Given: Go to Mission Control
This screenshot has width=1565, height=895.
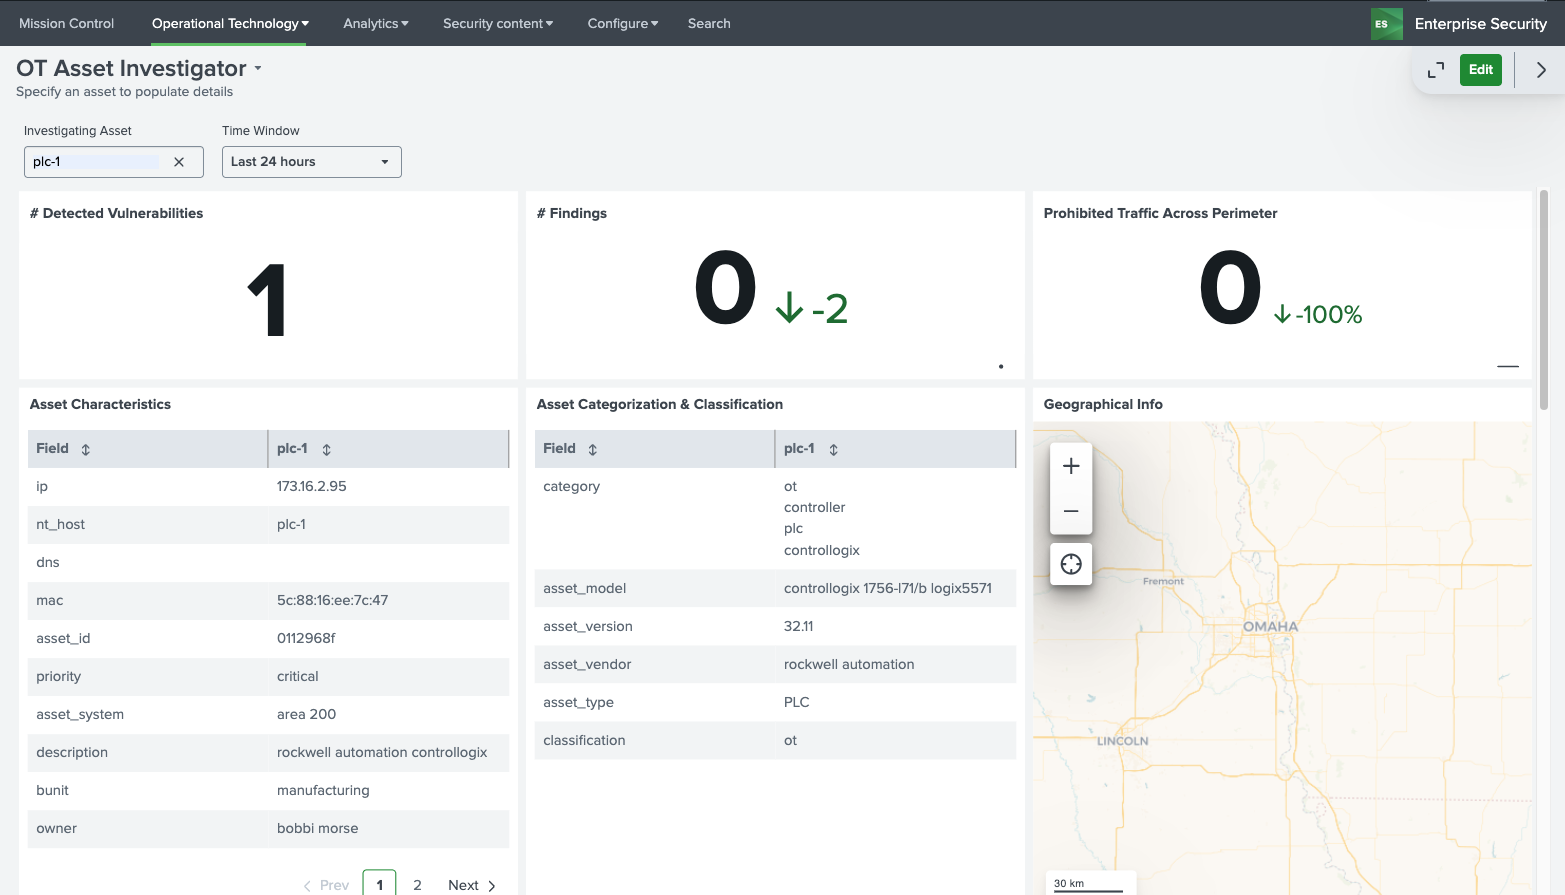Looking at the screenshot, I should (x=66, y=23).
